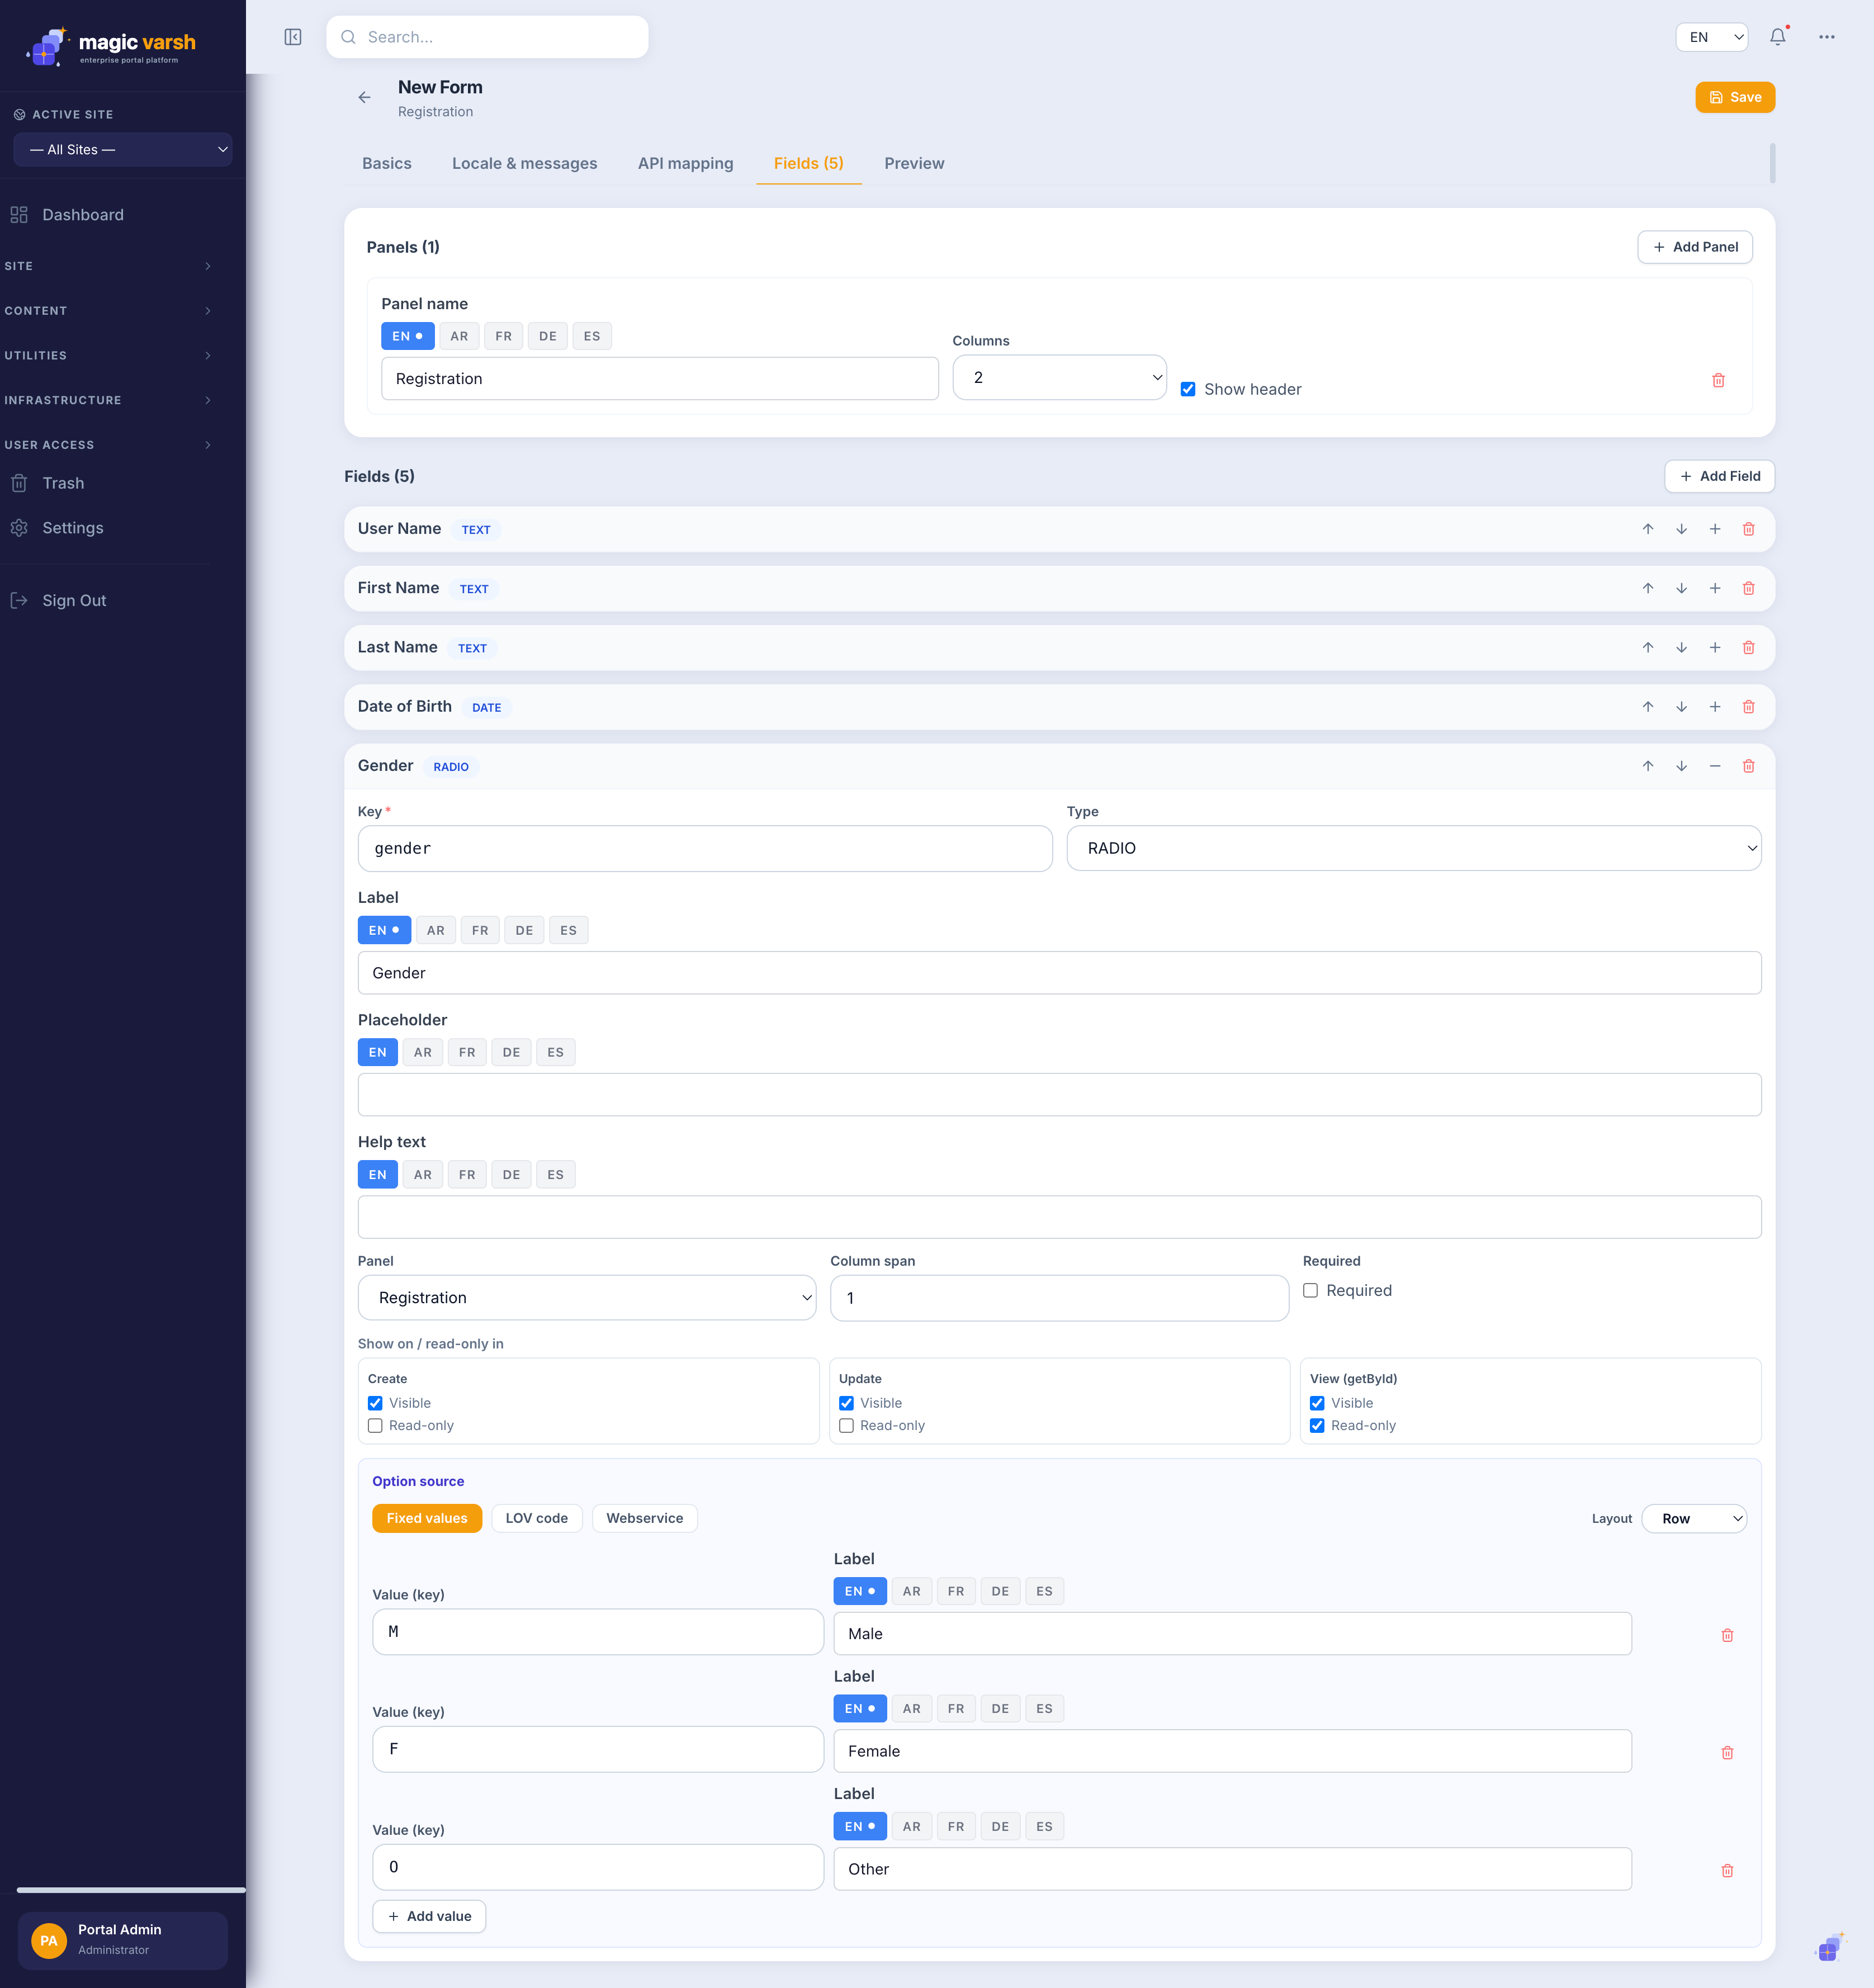Screen dimensions: 1874x1988
Task: Expand the Last Name field
Action: point(1715,647)
